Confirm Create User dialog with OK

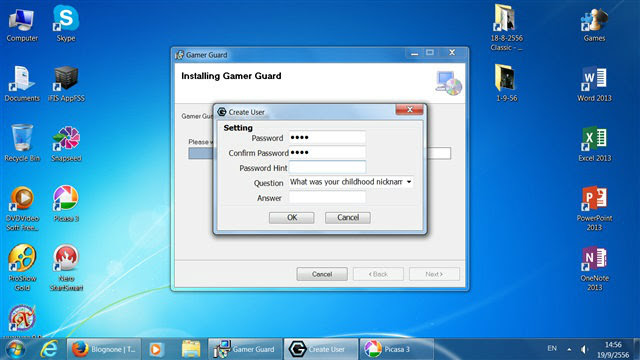tap(291, 218)
